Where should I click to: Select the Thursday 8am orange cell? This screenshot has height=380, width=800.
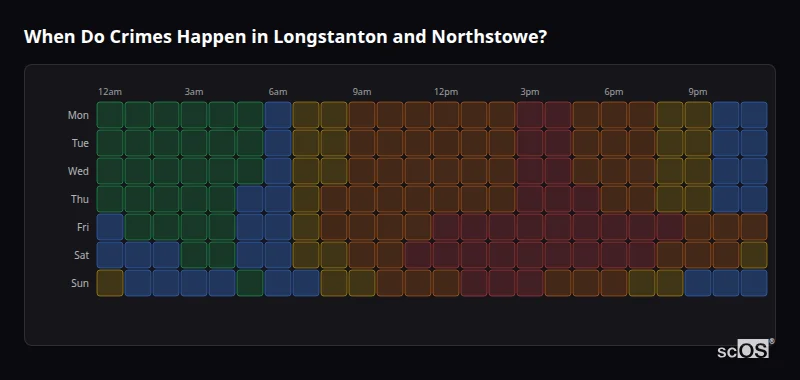coord(334,199)
